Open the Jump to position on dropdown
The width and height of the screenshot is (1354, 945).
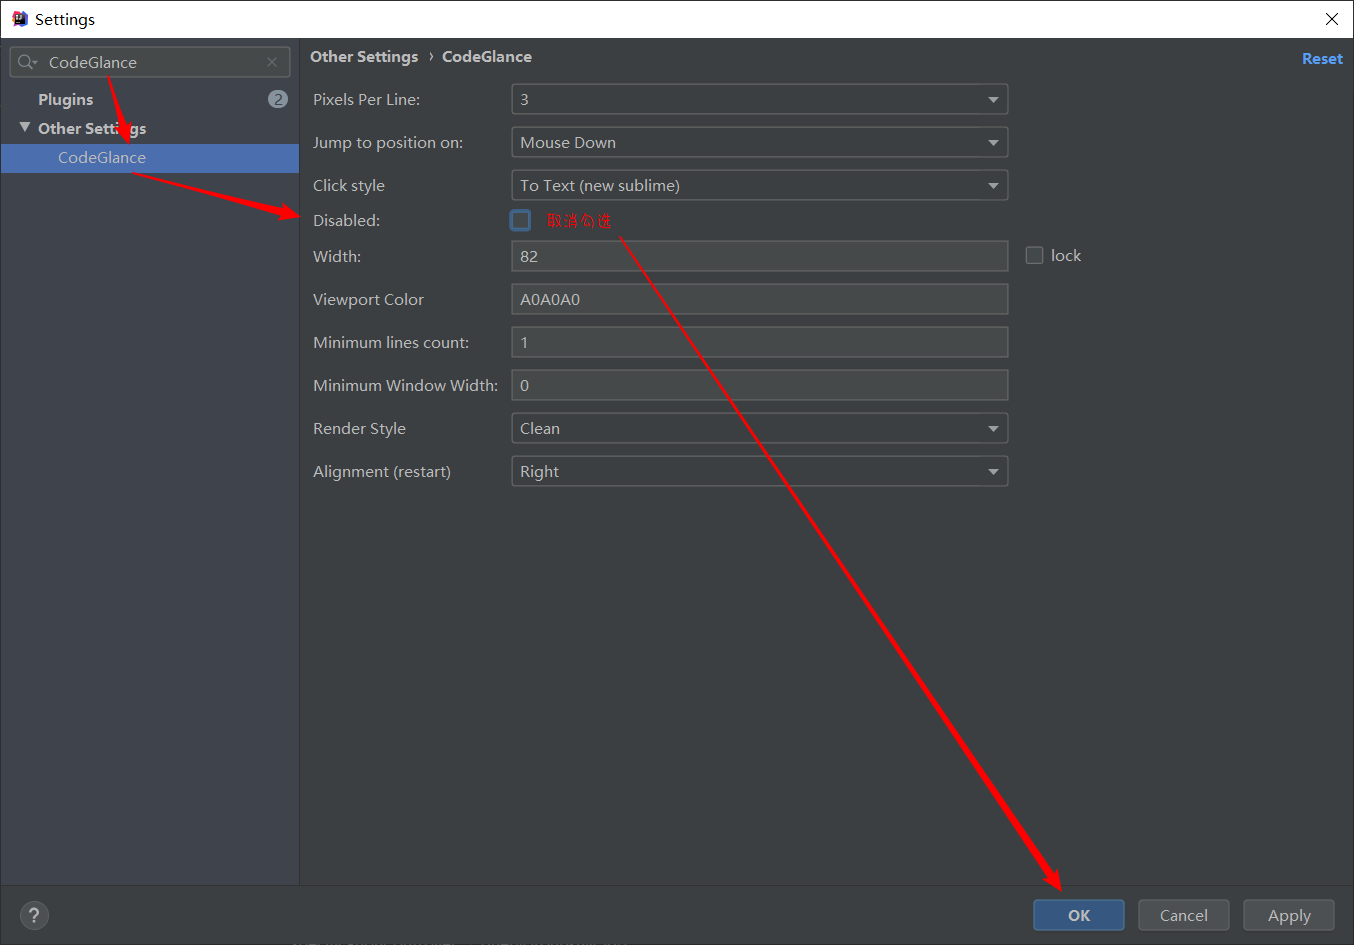(759, 142)
